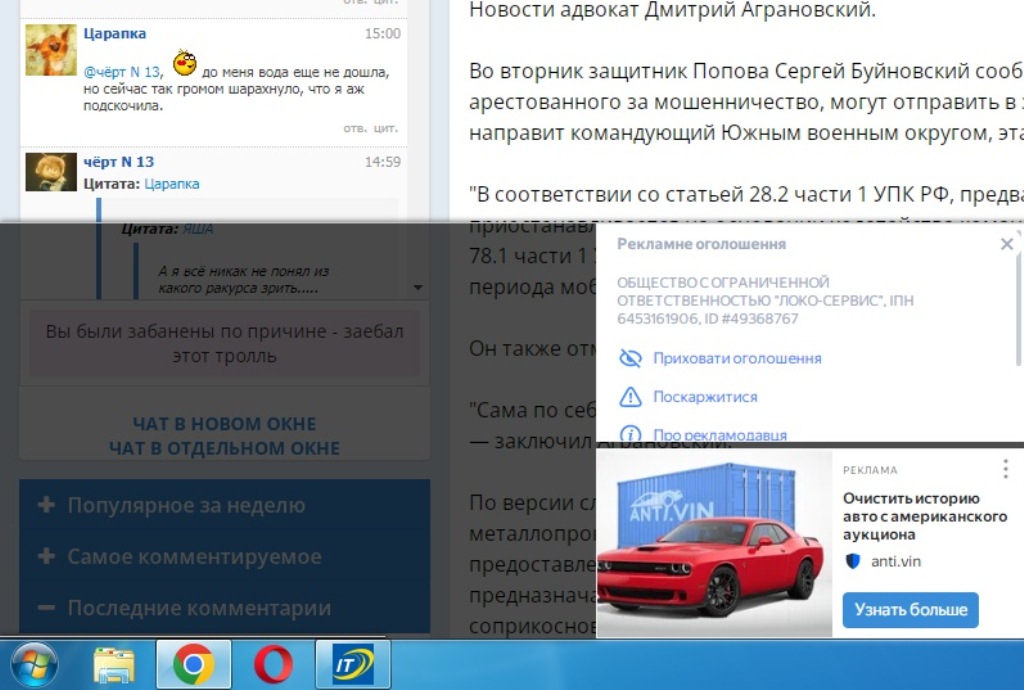Open Про рекламодавця link
The image size is (1024, 690).
tap(720, 435)
